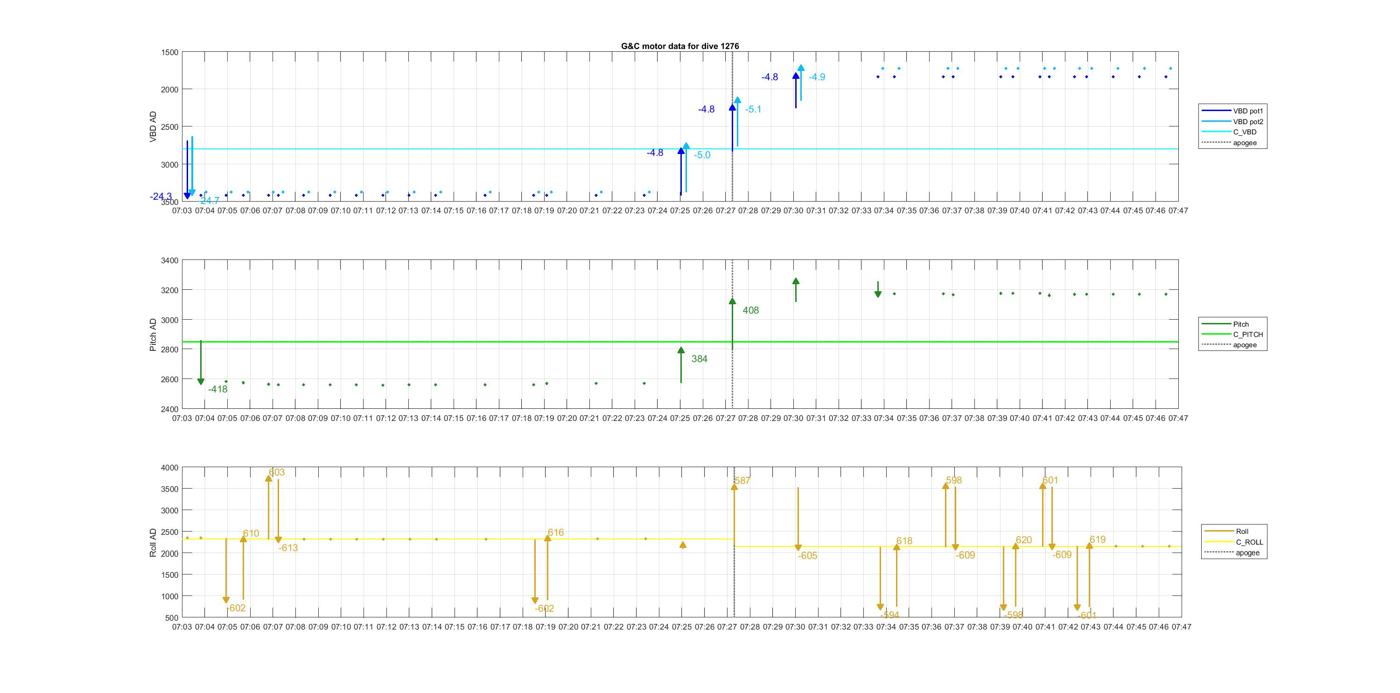Click the '384' pitch value label
This screenshot has width=1400, height=693.
[x=699, y=359]
